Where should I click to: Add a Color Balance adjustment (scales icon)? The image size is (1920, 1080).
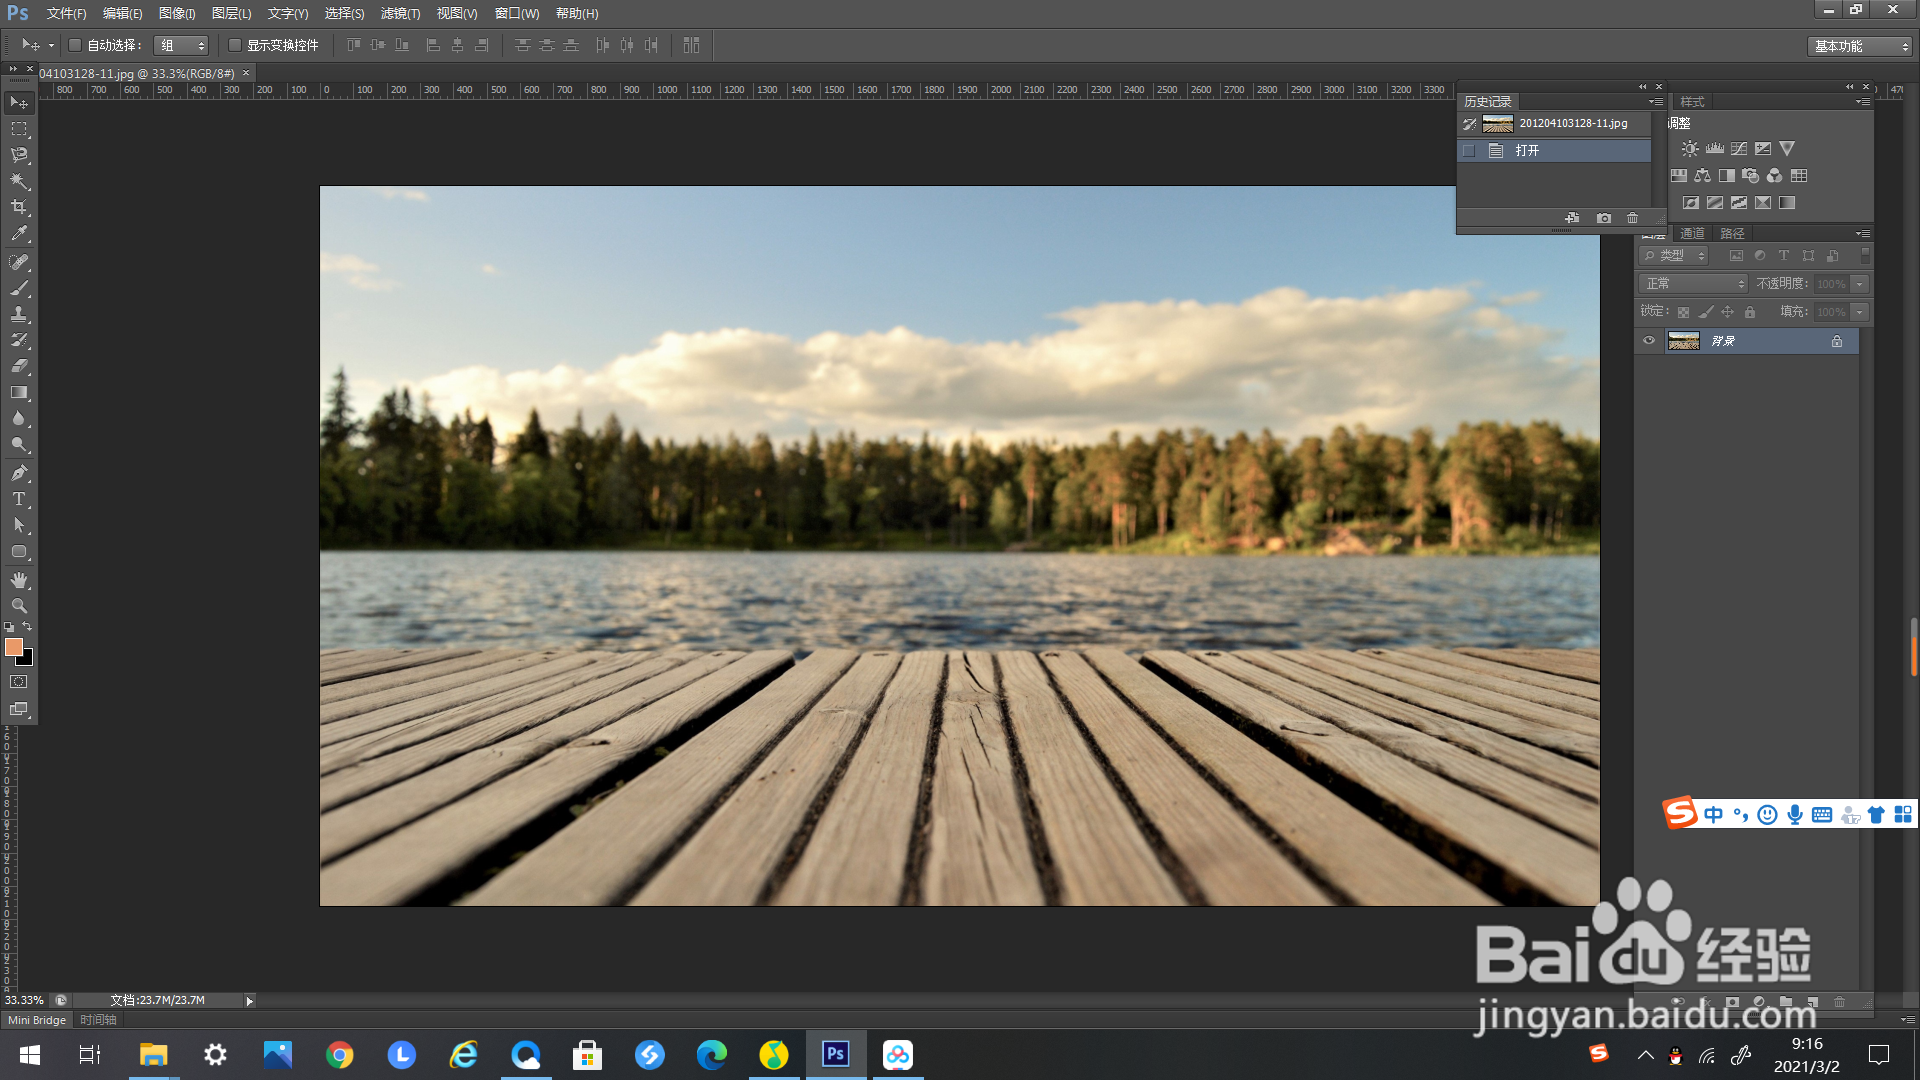tap(1702, 176)
